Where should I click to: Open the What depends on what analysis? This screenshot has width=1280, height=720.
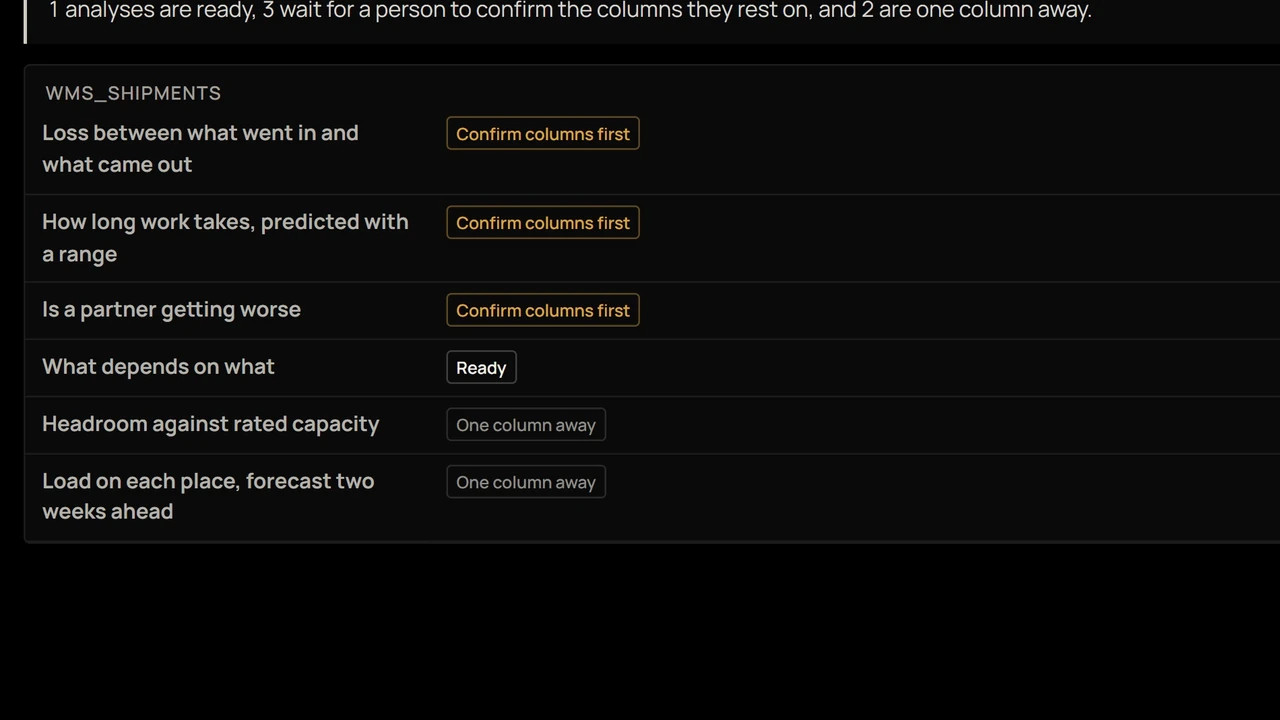tap(158, 366)
